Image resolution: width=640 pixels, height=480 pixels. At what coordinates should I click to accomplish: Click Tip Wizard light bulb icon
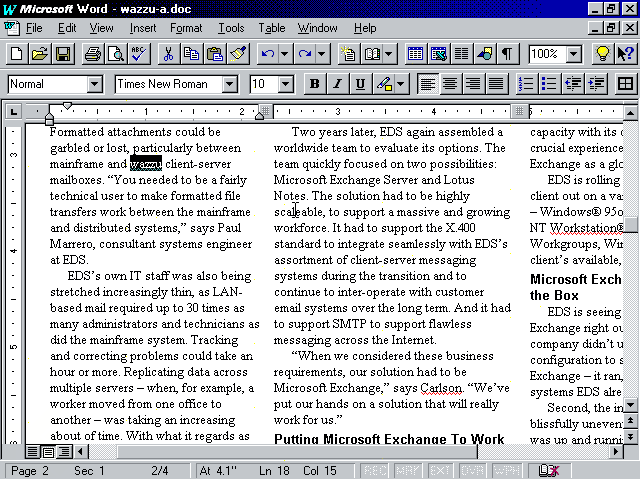coord(602,54)
